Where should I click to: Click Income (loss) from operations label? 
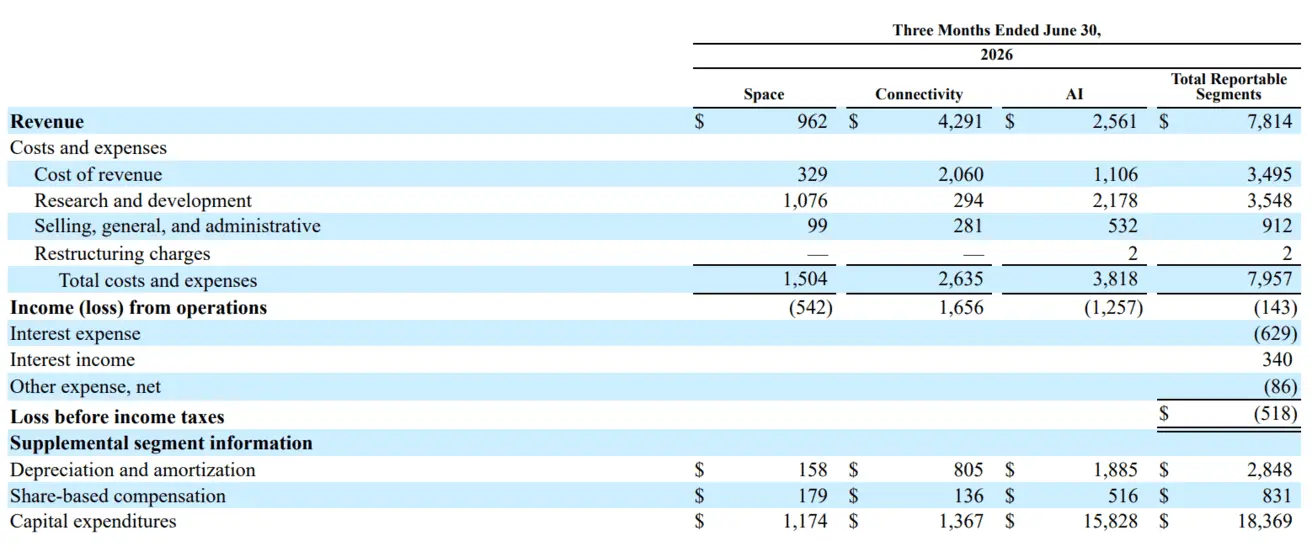coord(139,308)
